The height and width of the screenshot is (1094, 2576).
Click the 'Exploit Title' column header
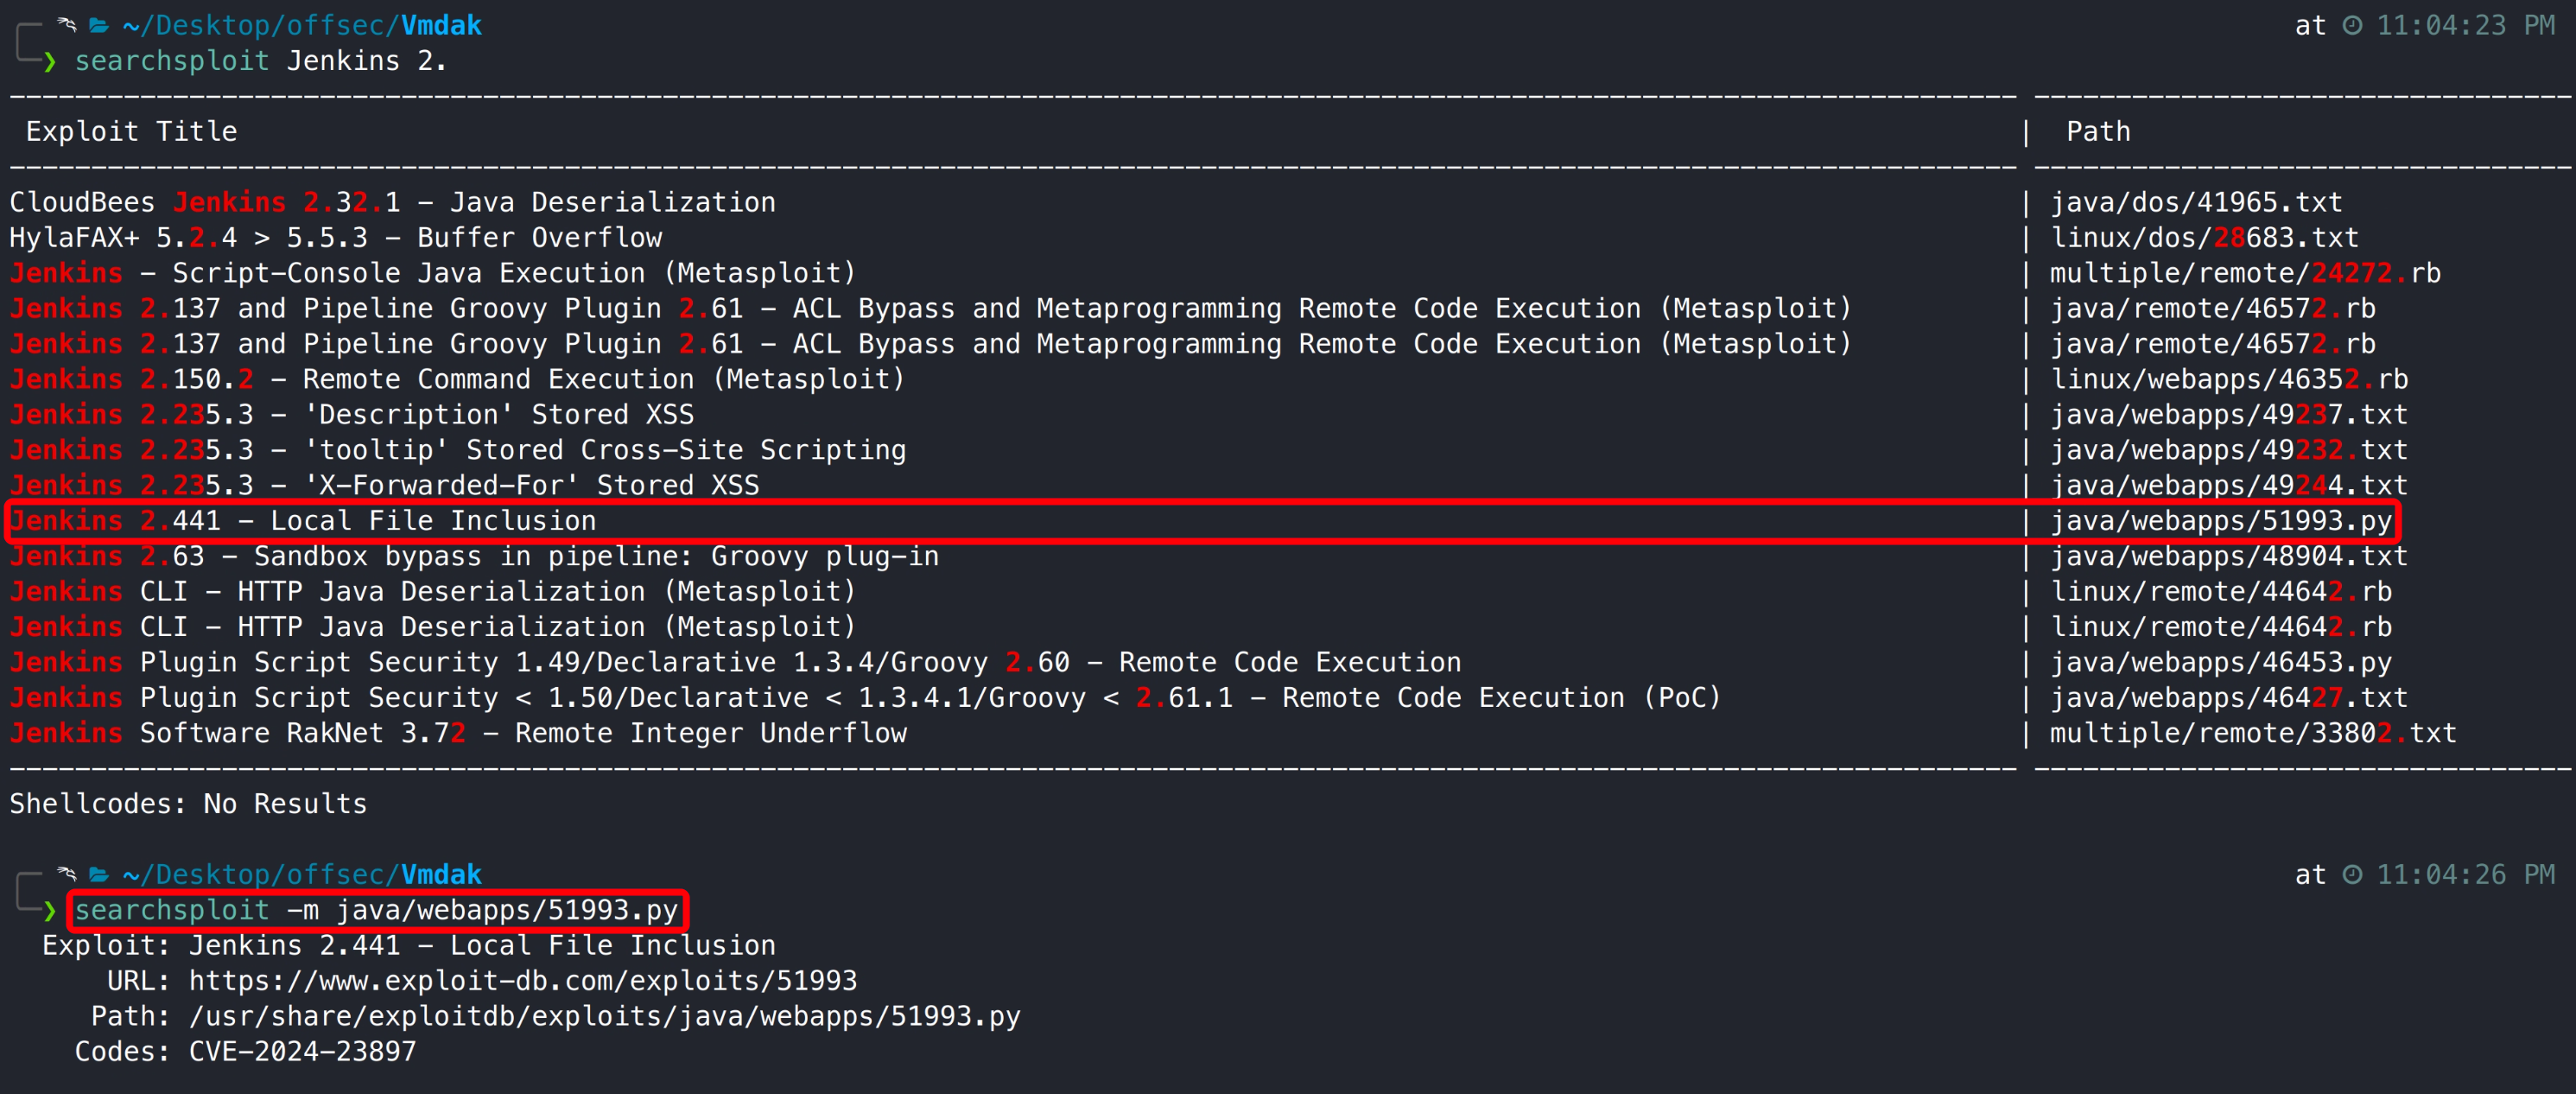[x=131, y=132]
